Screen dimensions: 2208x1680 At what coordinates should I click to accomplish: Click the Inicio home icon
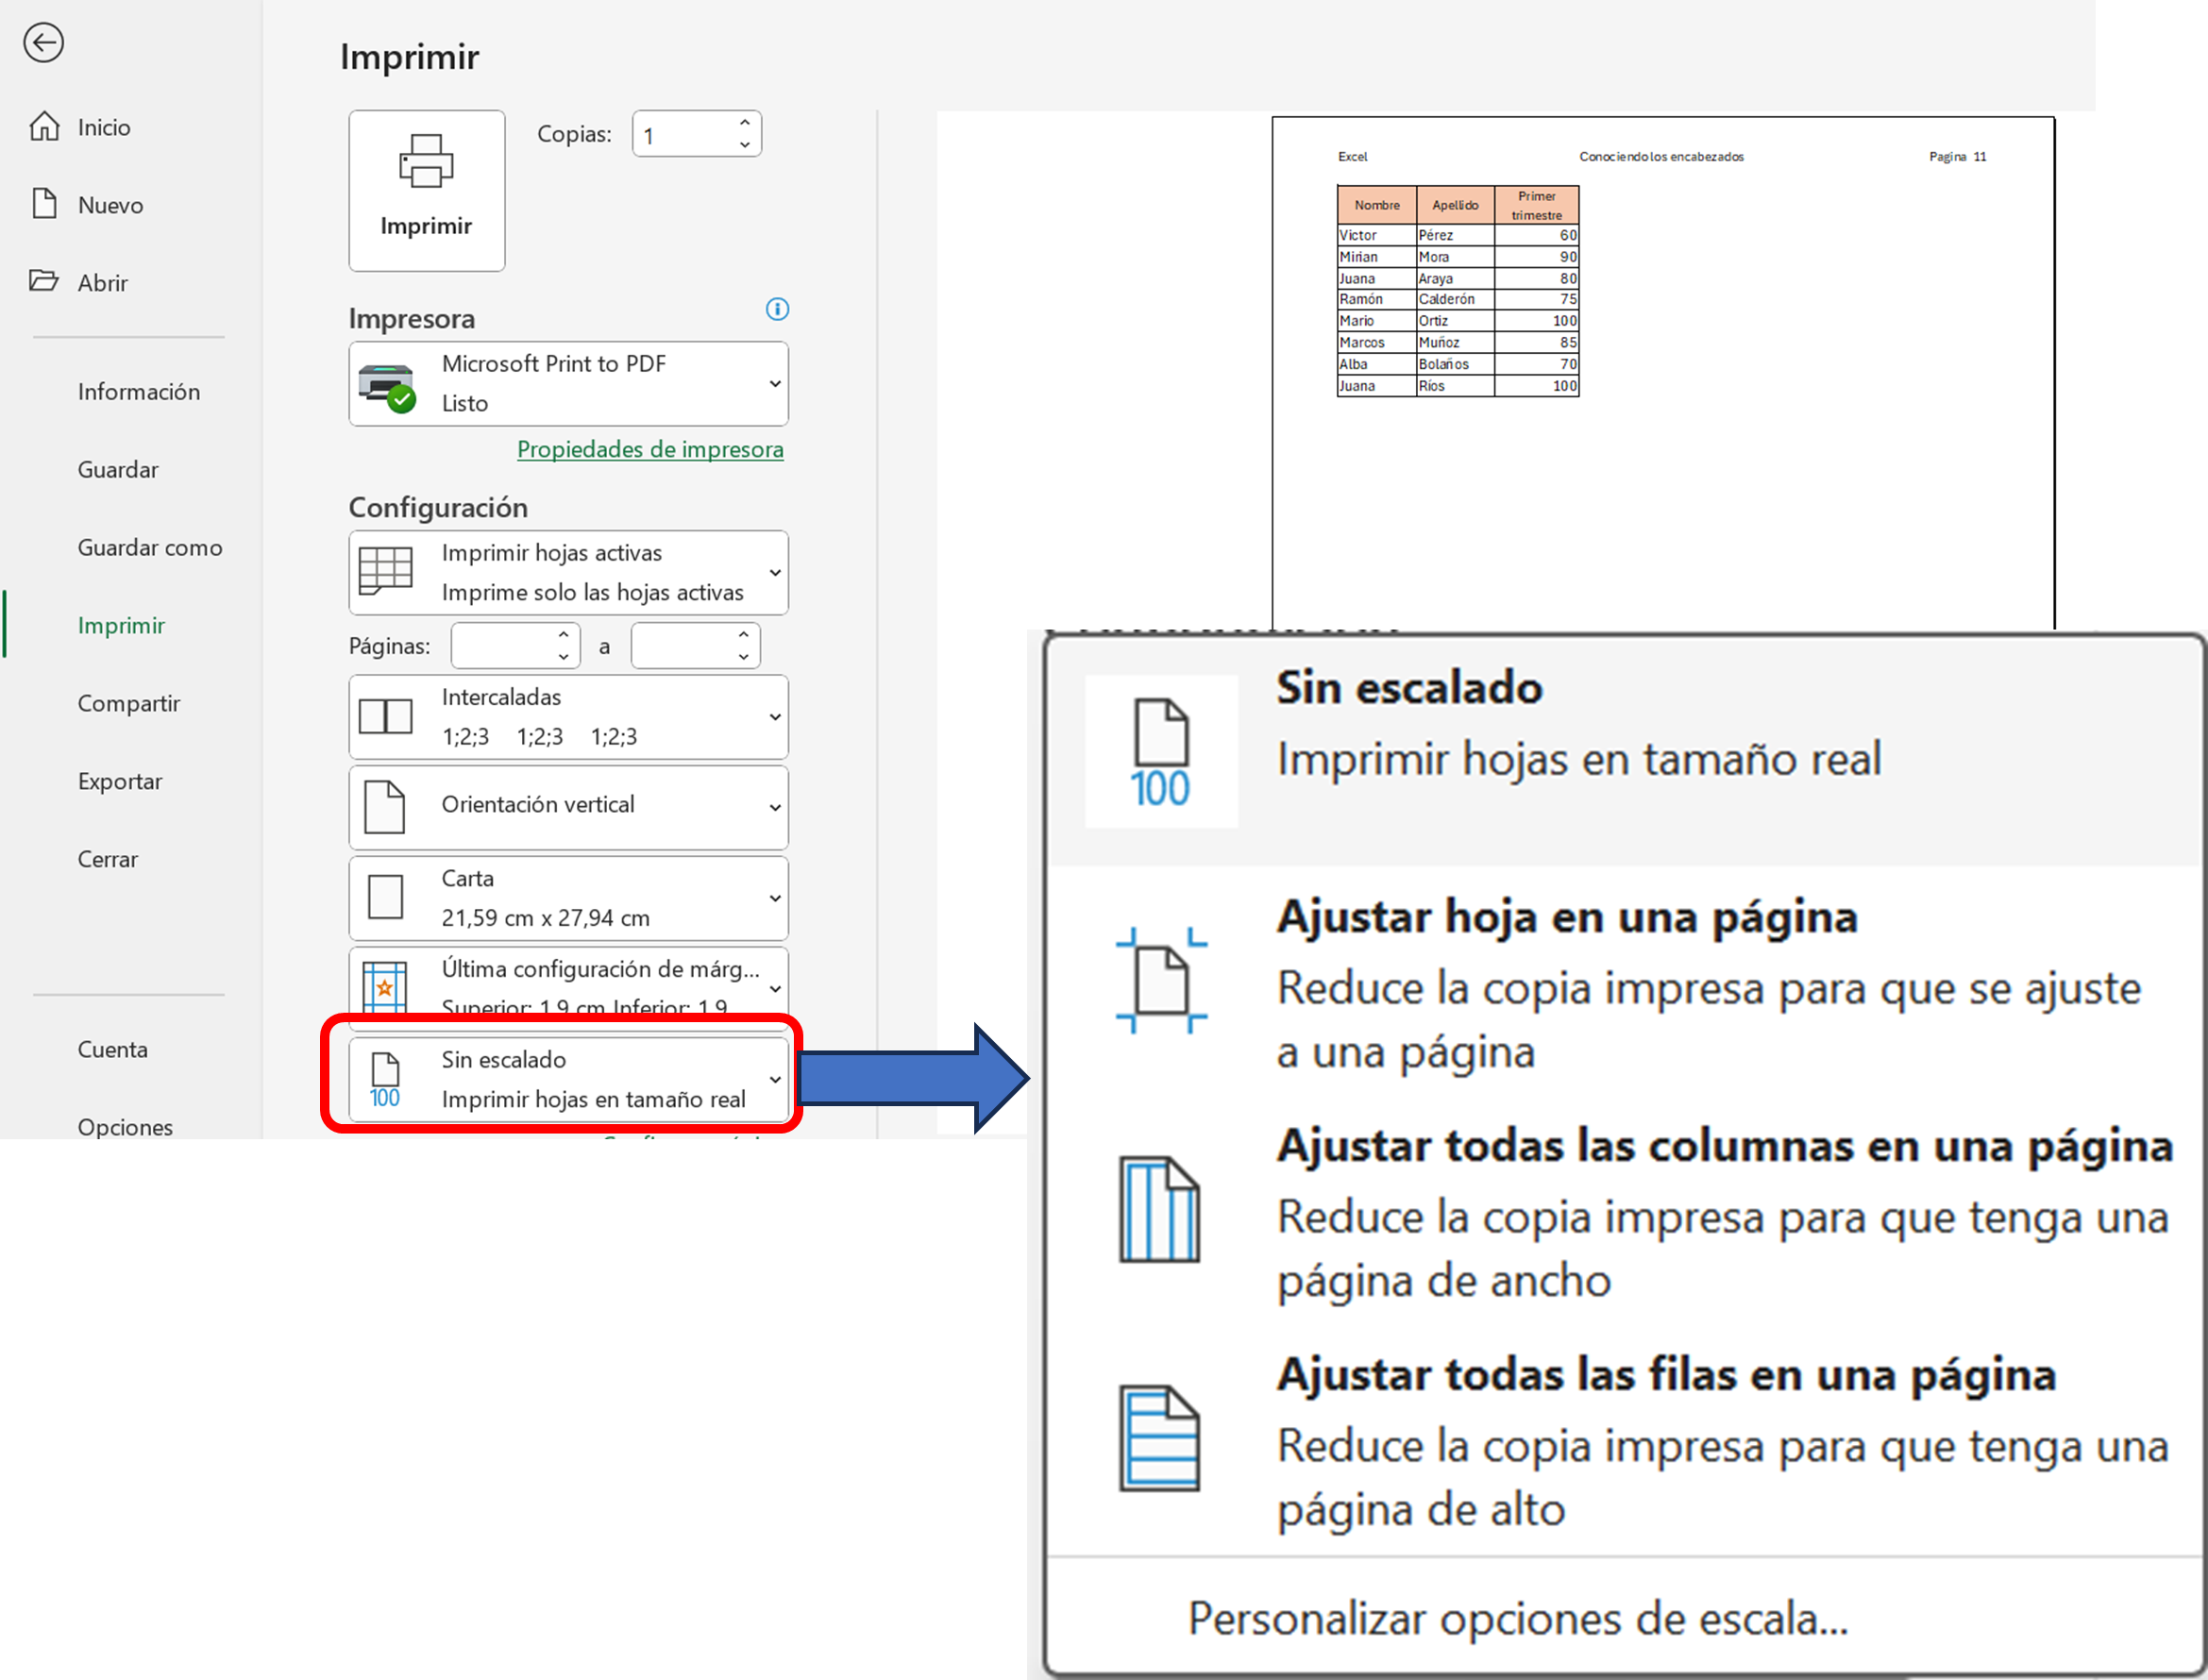pyautogui.click(x=44, y=127)
